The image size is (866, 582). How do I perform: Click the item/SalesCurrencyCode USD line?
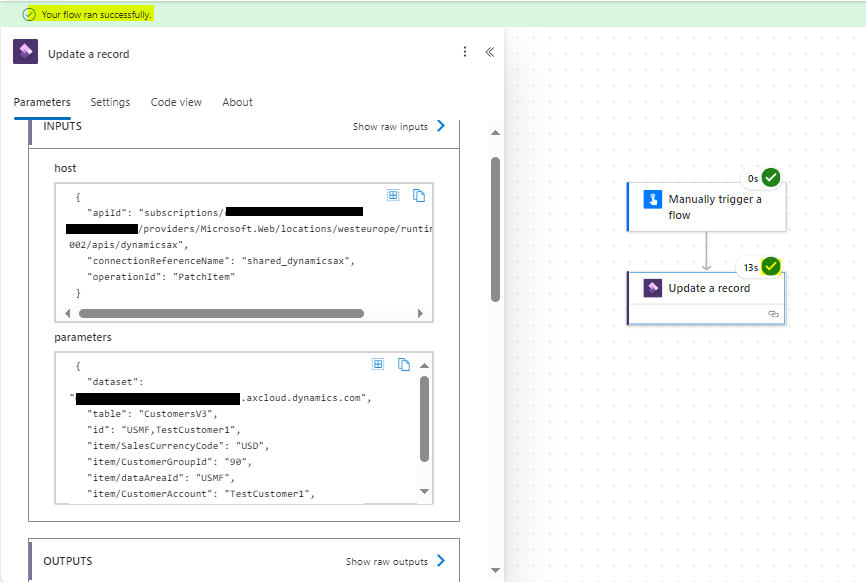coord(178,446)
